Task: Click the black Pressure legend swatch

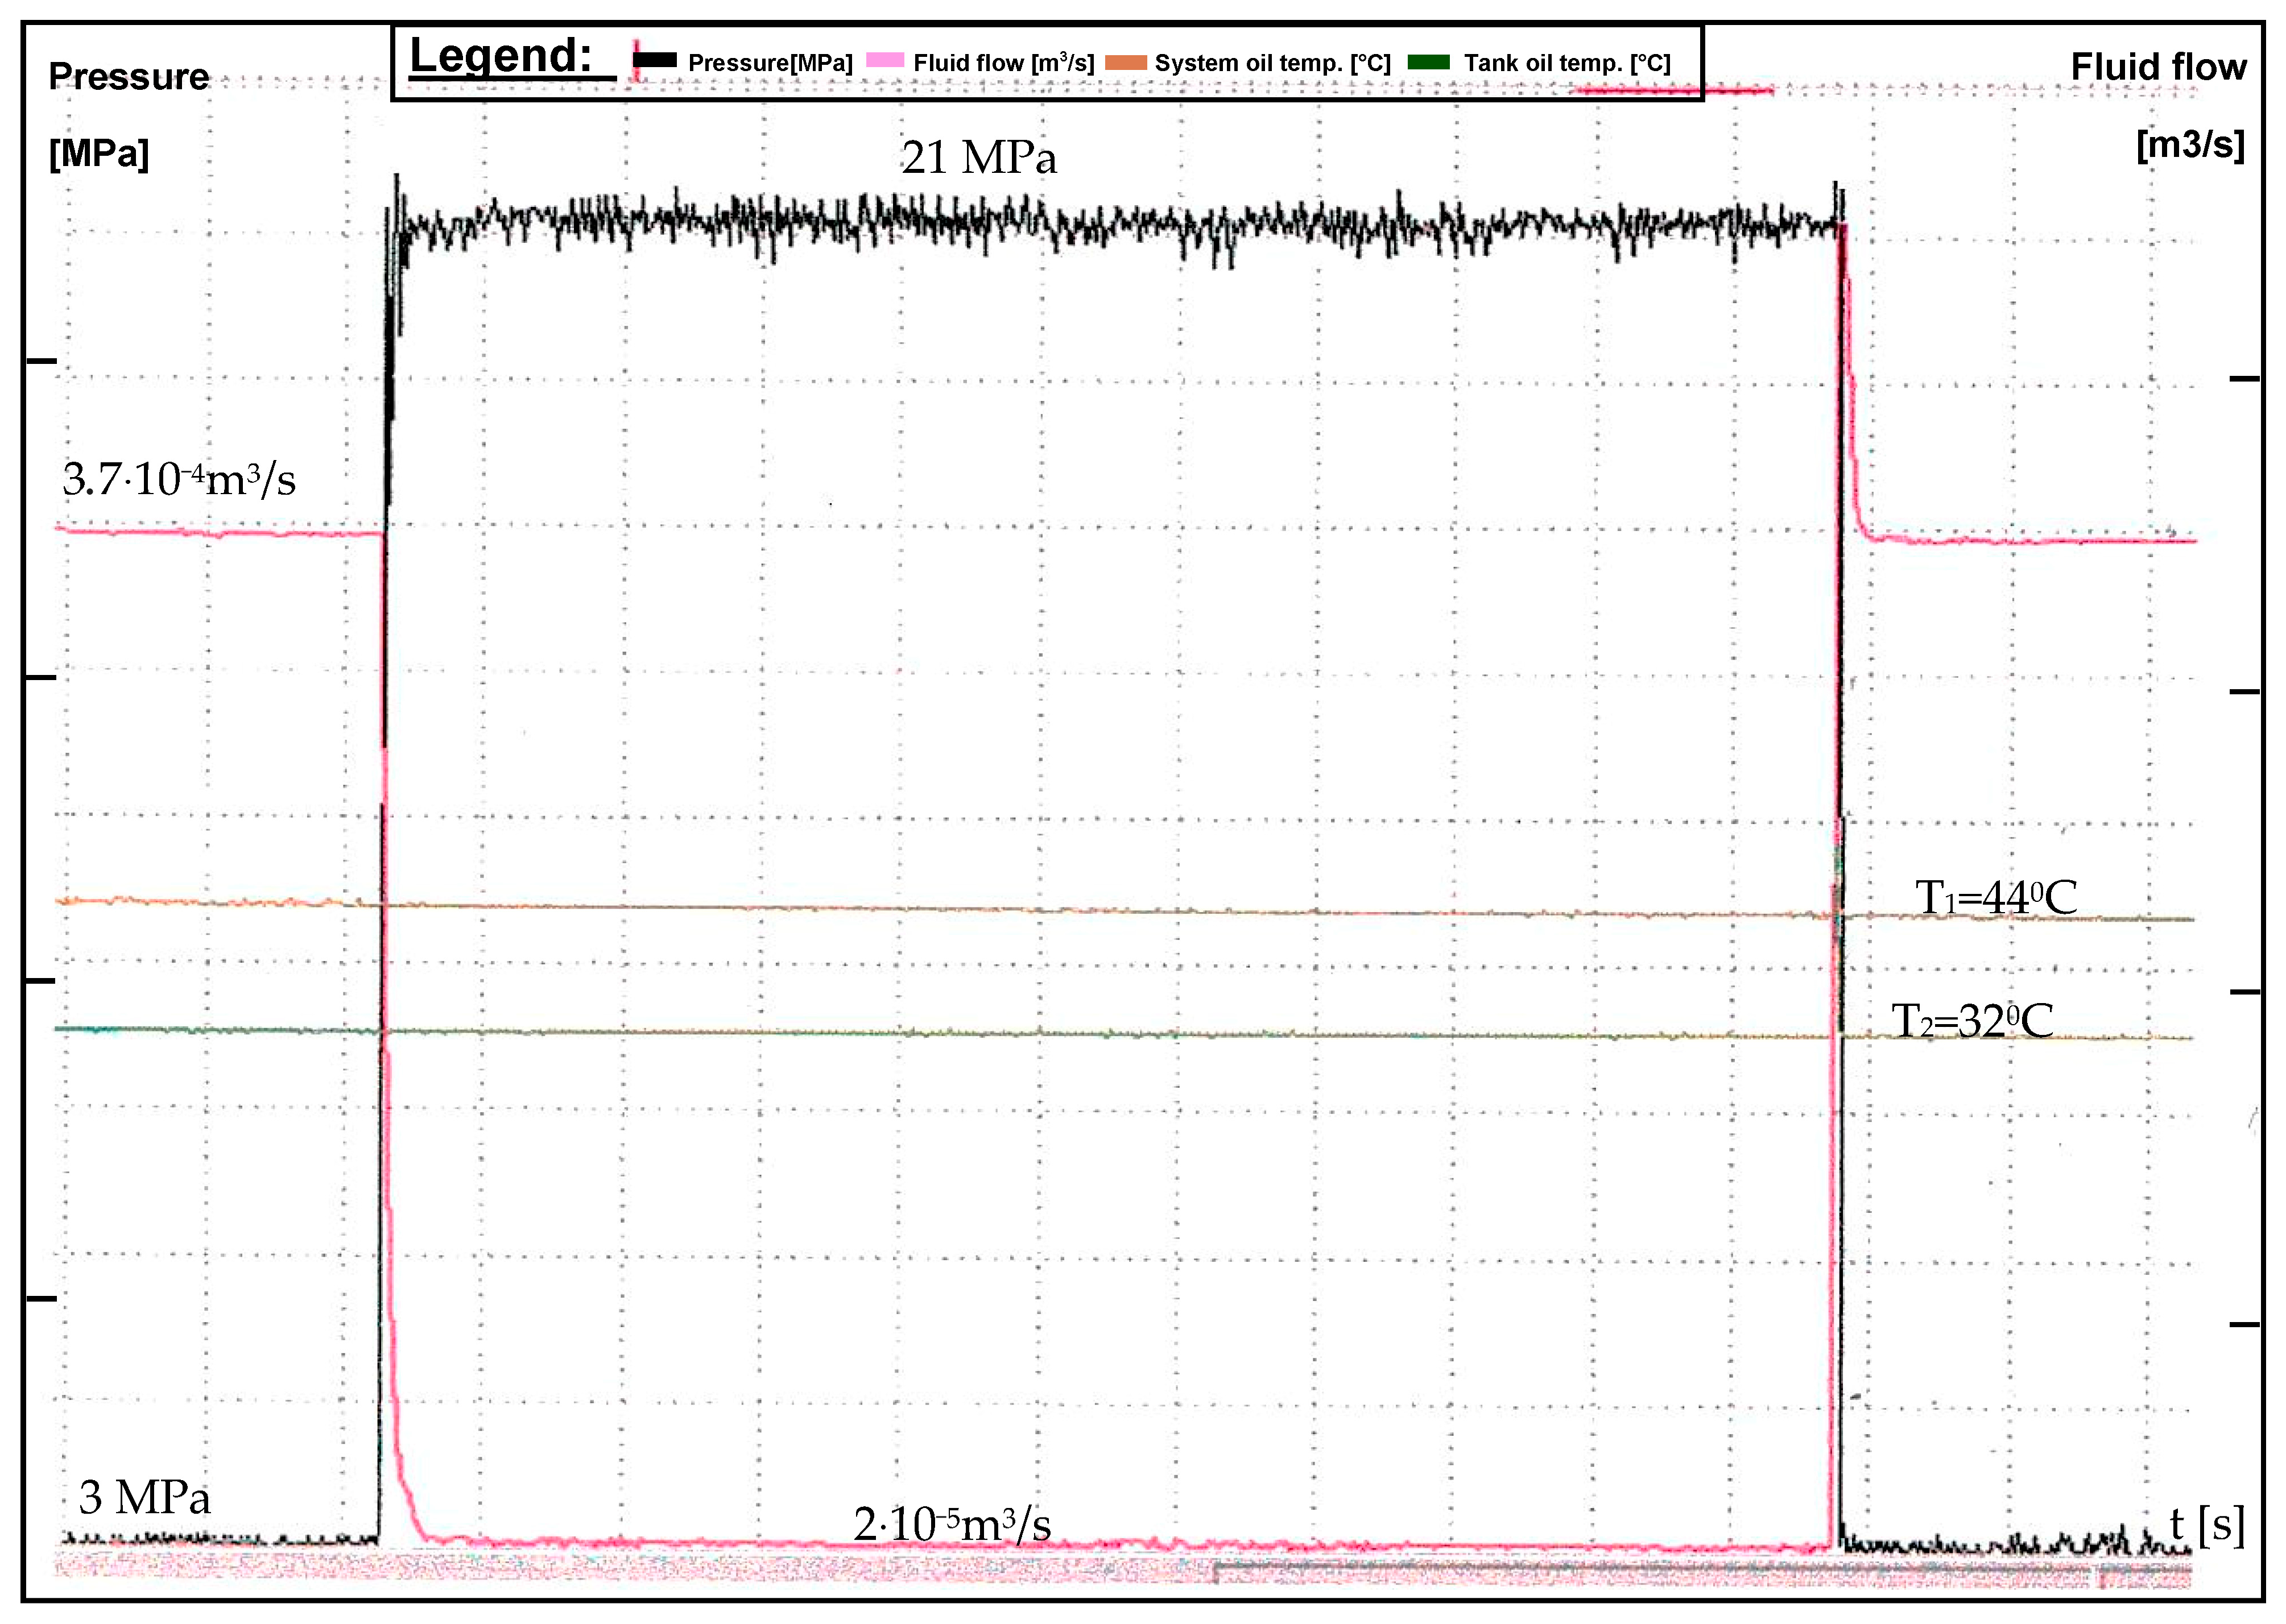Action: tap(656, 61)
